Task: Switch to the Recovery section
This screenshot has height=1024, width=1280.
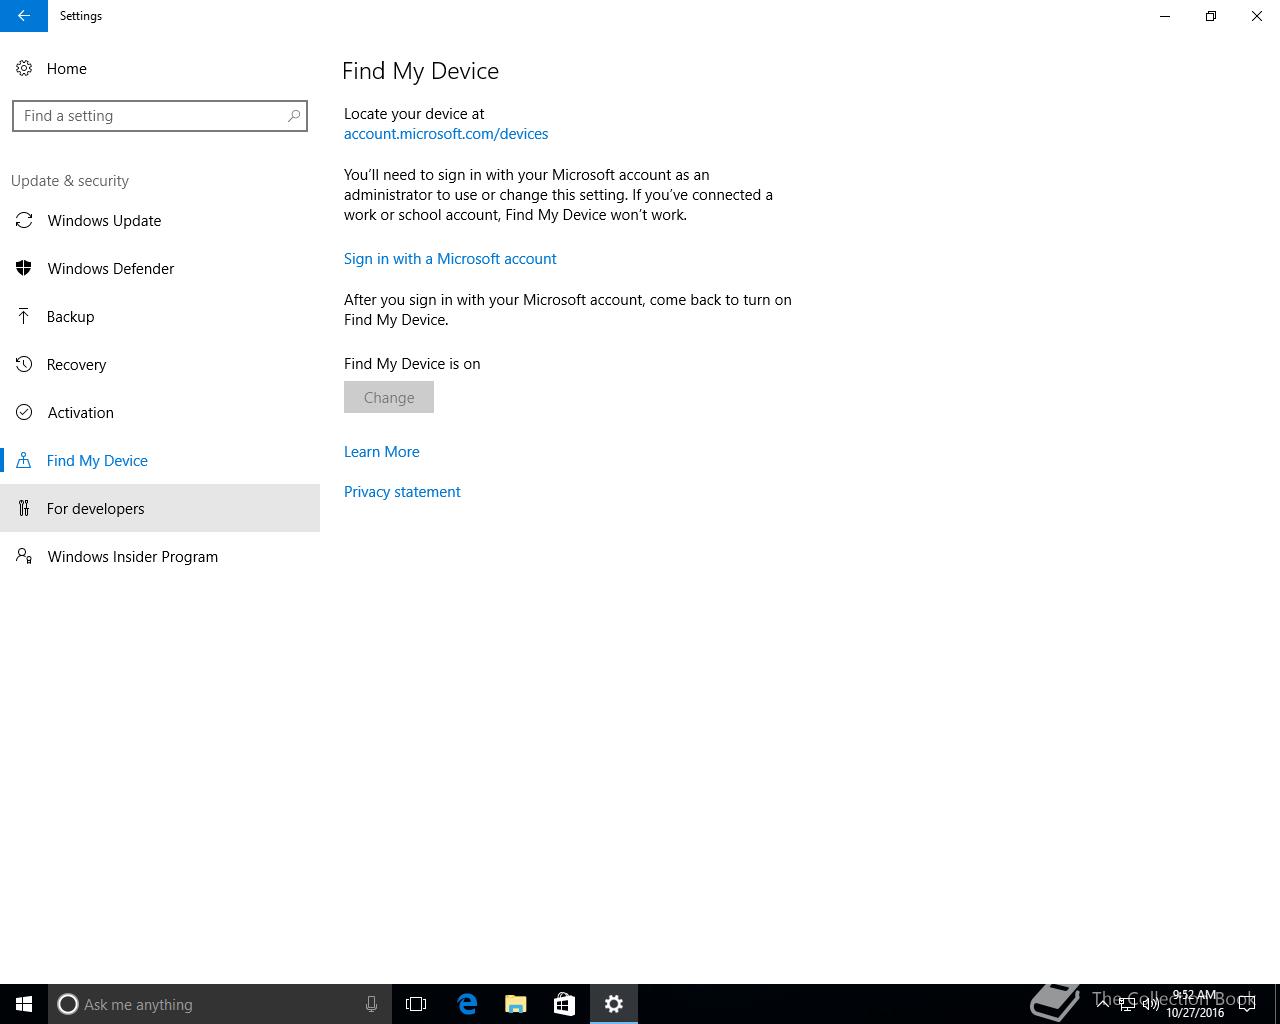Action: (160, 365)
